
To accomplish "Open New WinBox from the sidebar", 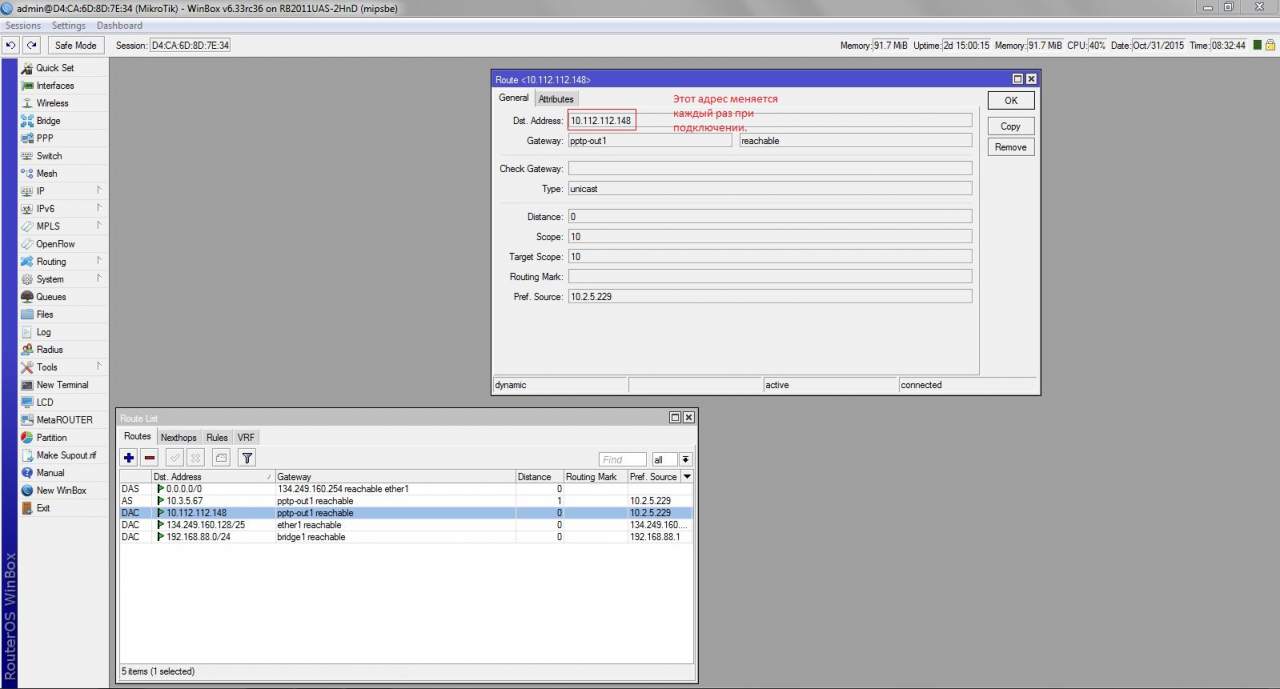I will [61, 490].
